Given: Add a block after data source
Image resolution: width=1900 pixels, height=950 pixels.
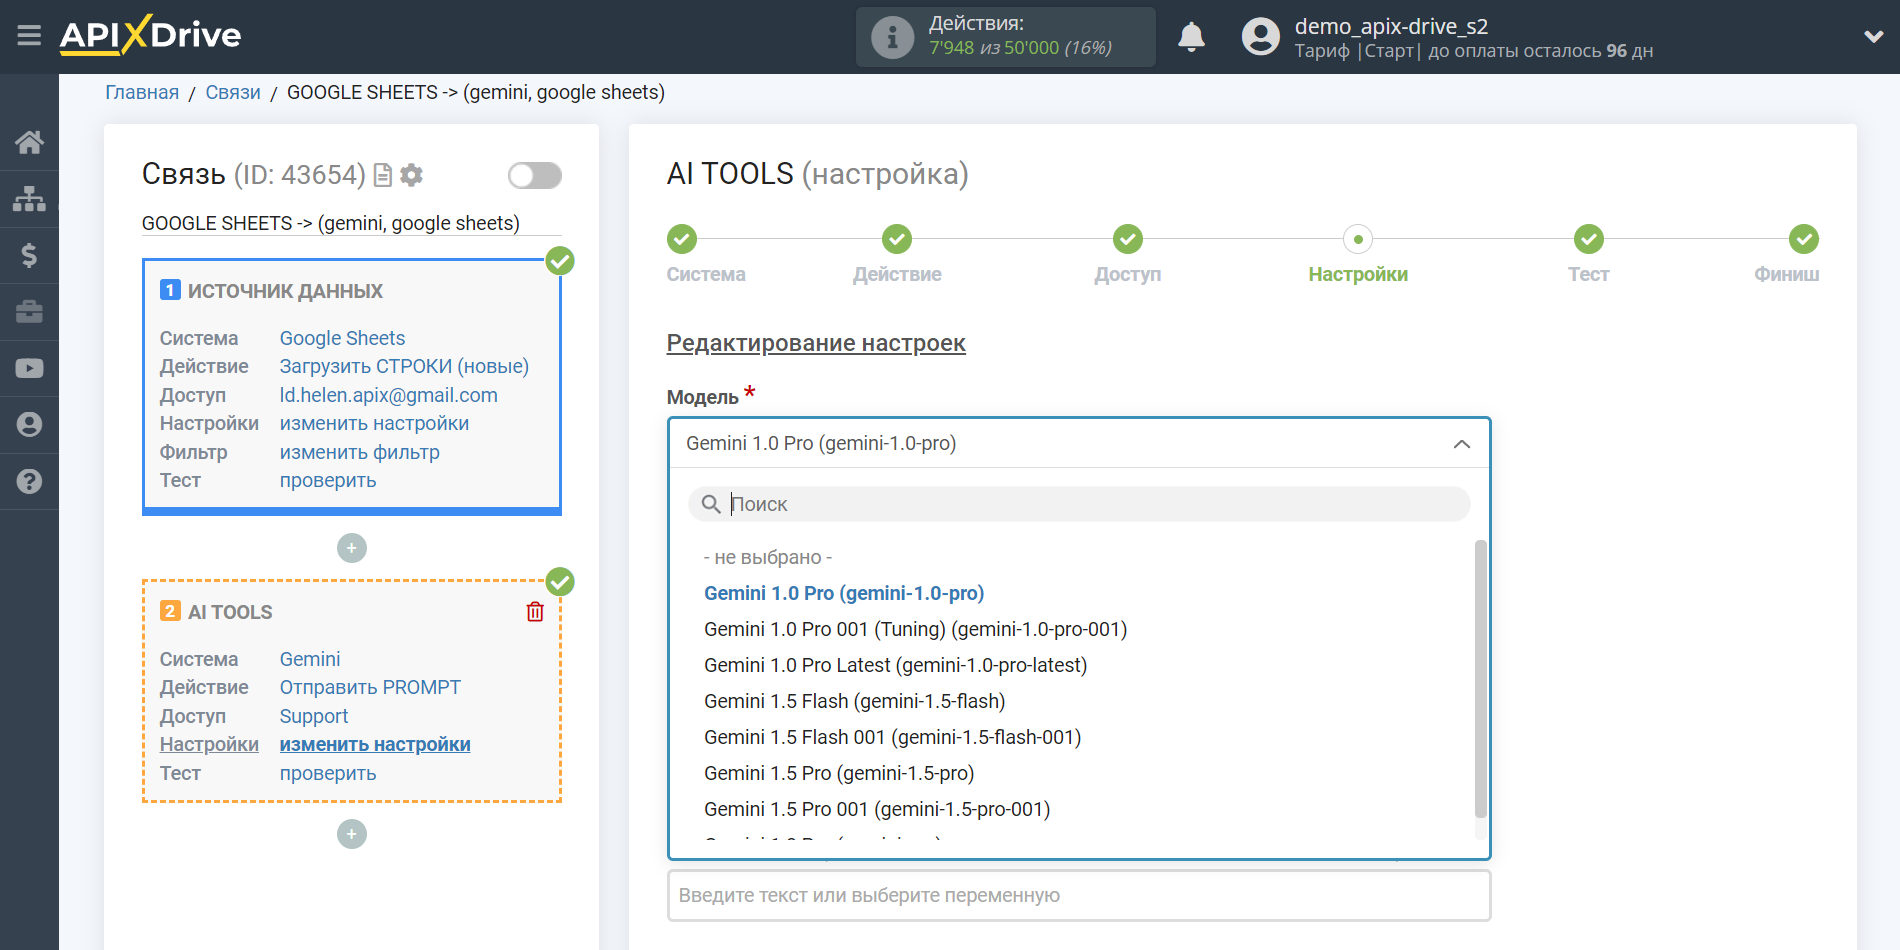Looking at the screenshot, I should click(352, 548).
